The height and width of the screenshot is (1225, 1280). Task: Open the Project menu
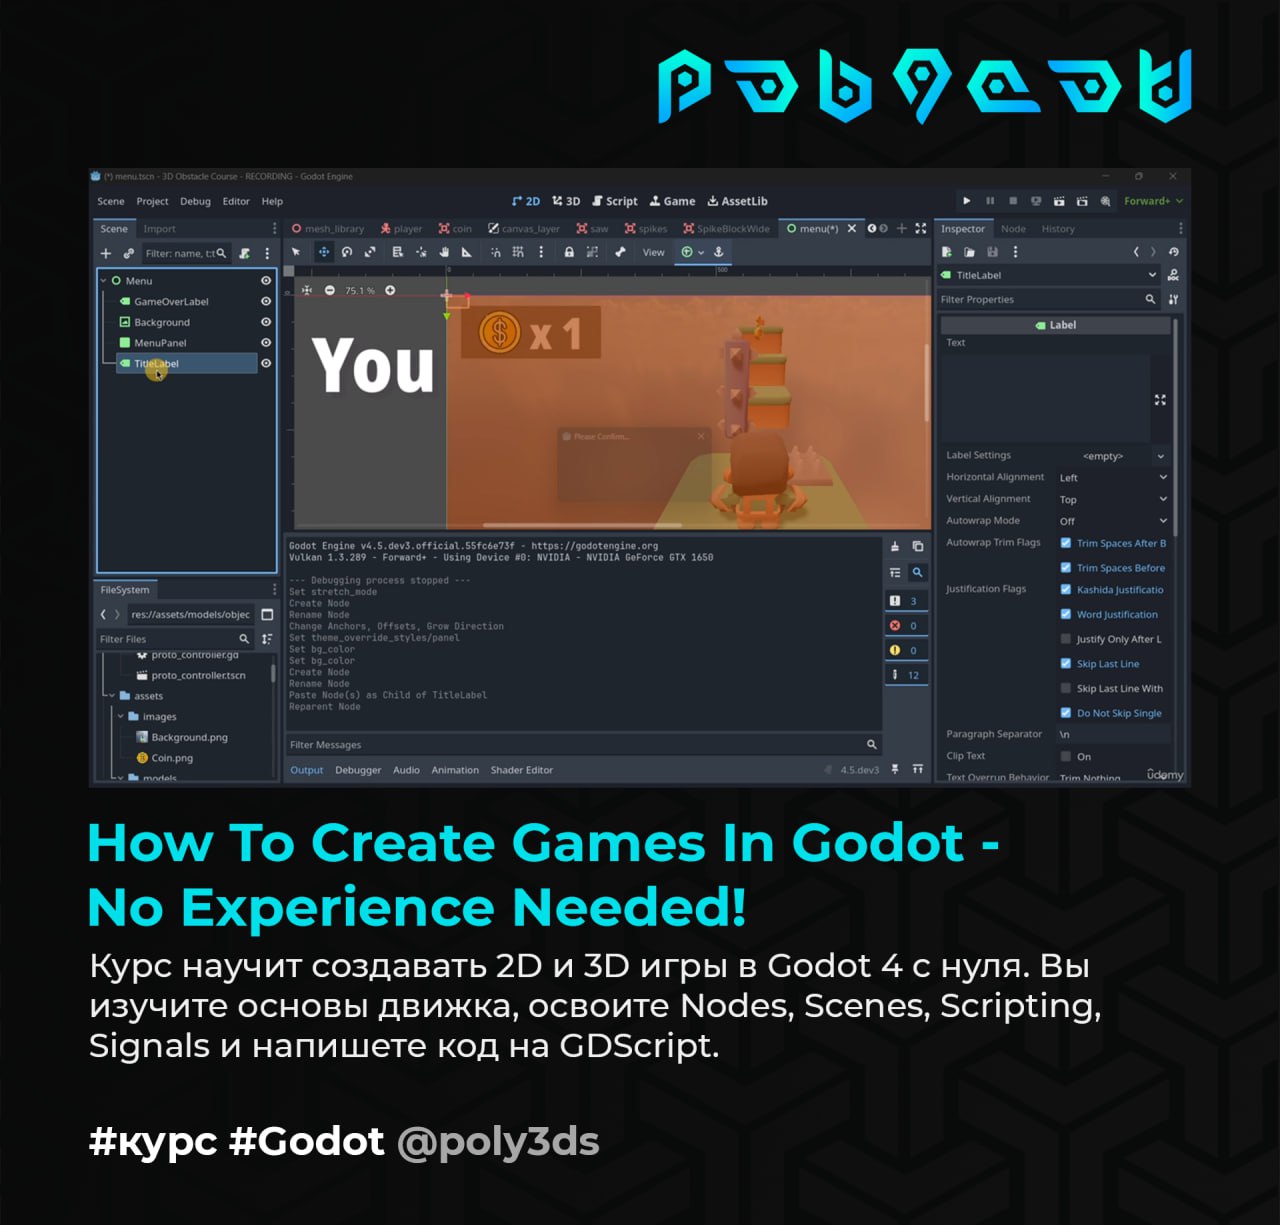tap(152, 201)
